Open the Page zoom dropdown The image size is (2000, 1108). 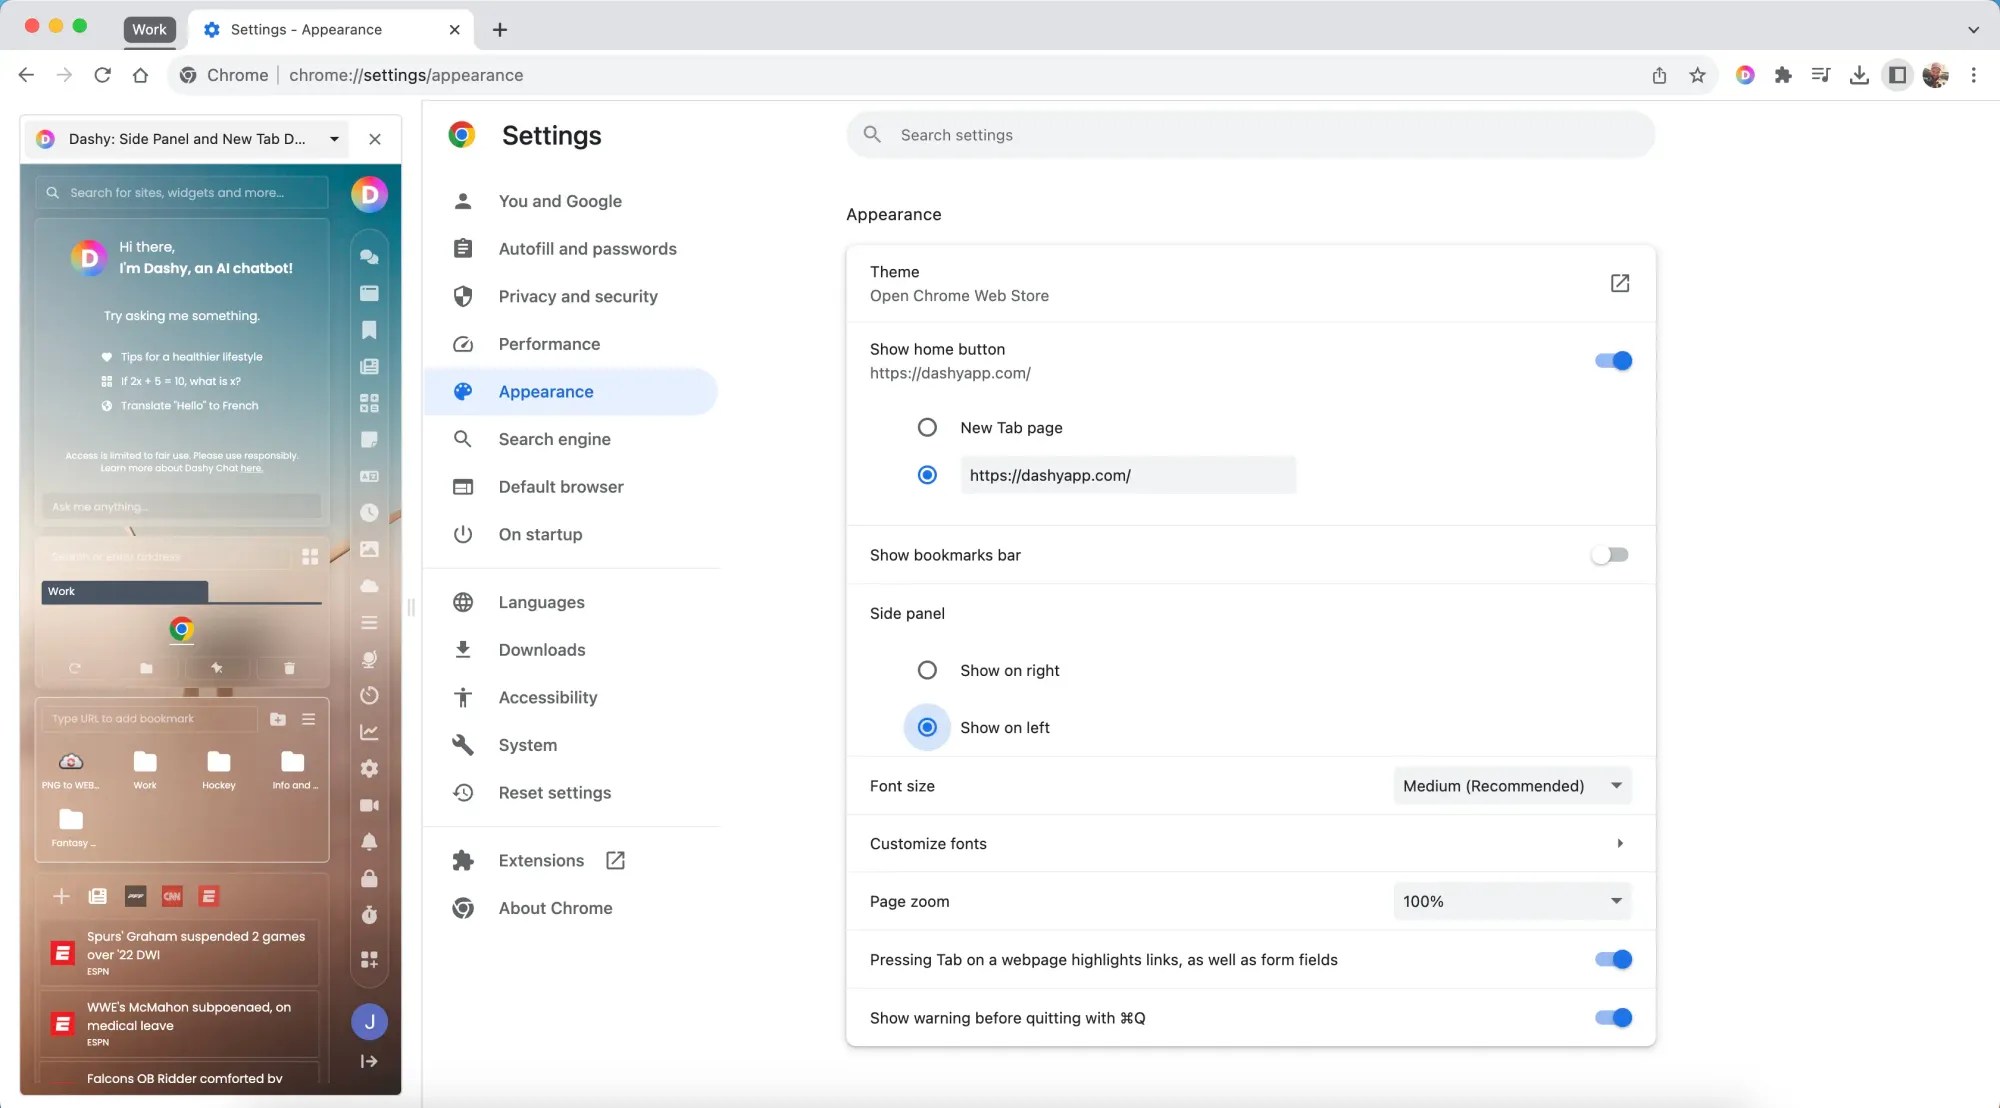click(1511, 900)
